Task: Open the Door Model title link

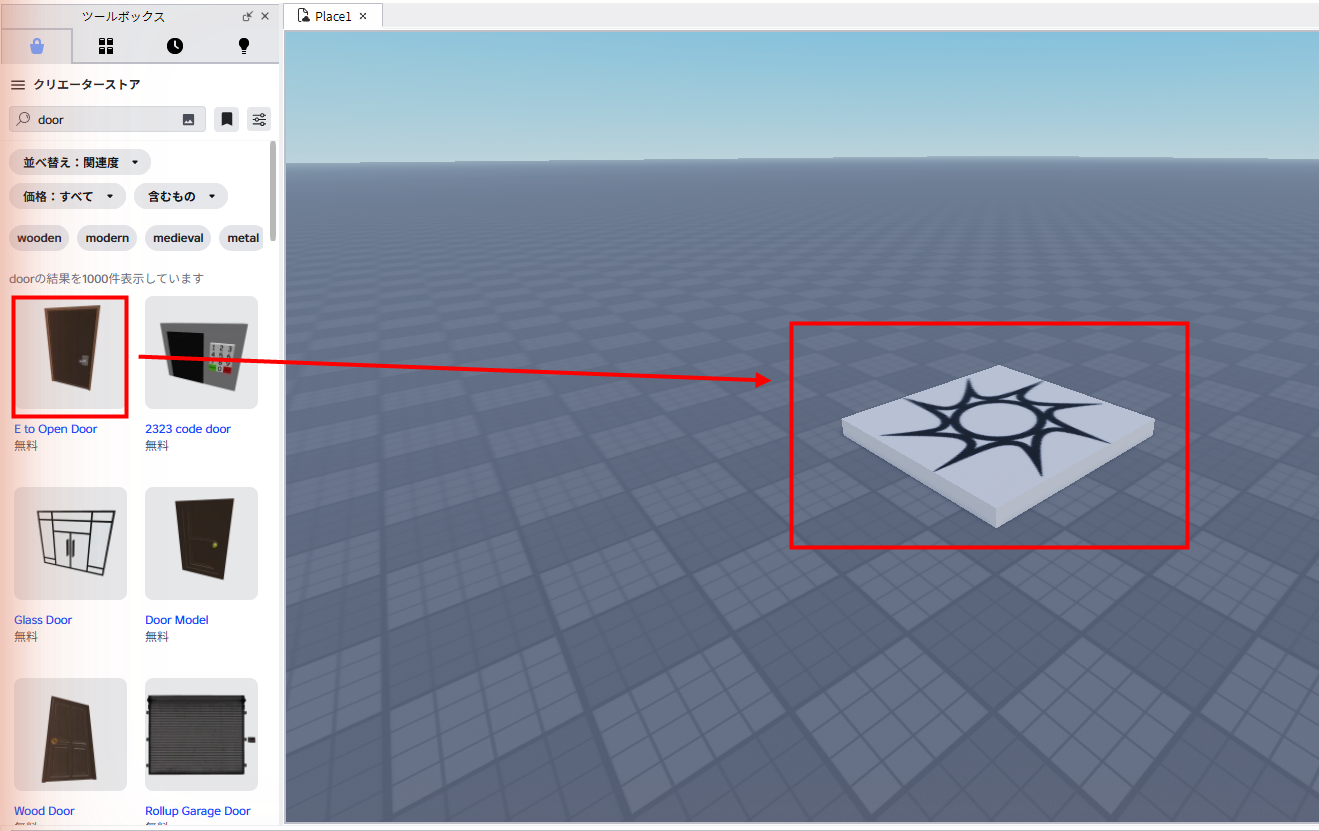Action: pos(177,620)
